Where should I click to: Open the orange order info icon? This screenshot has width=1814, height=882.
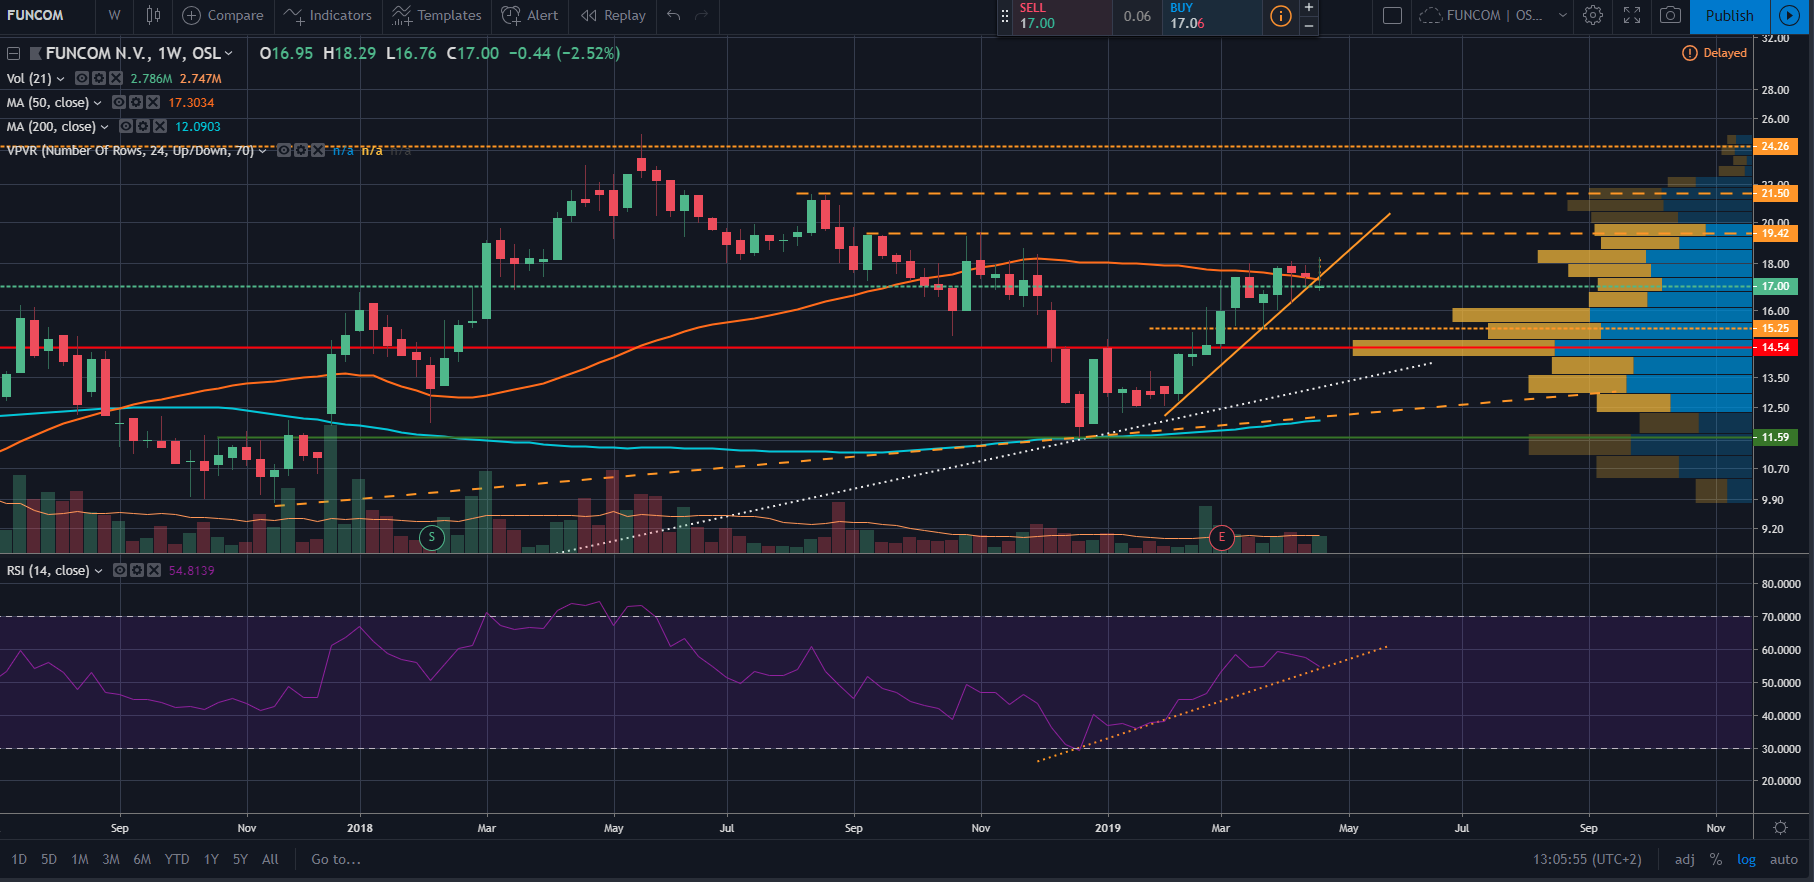(1280, 16)
